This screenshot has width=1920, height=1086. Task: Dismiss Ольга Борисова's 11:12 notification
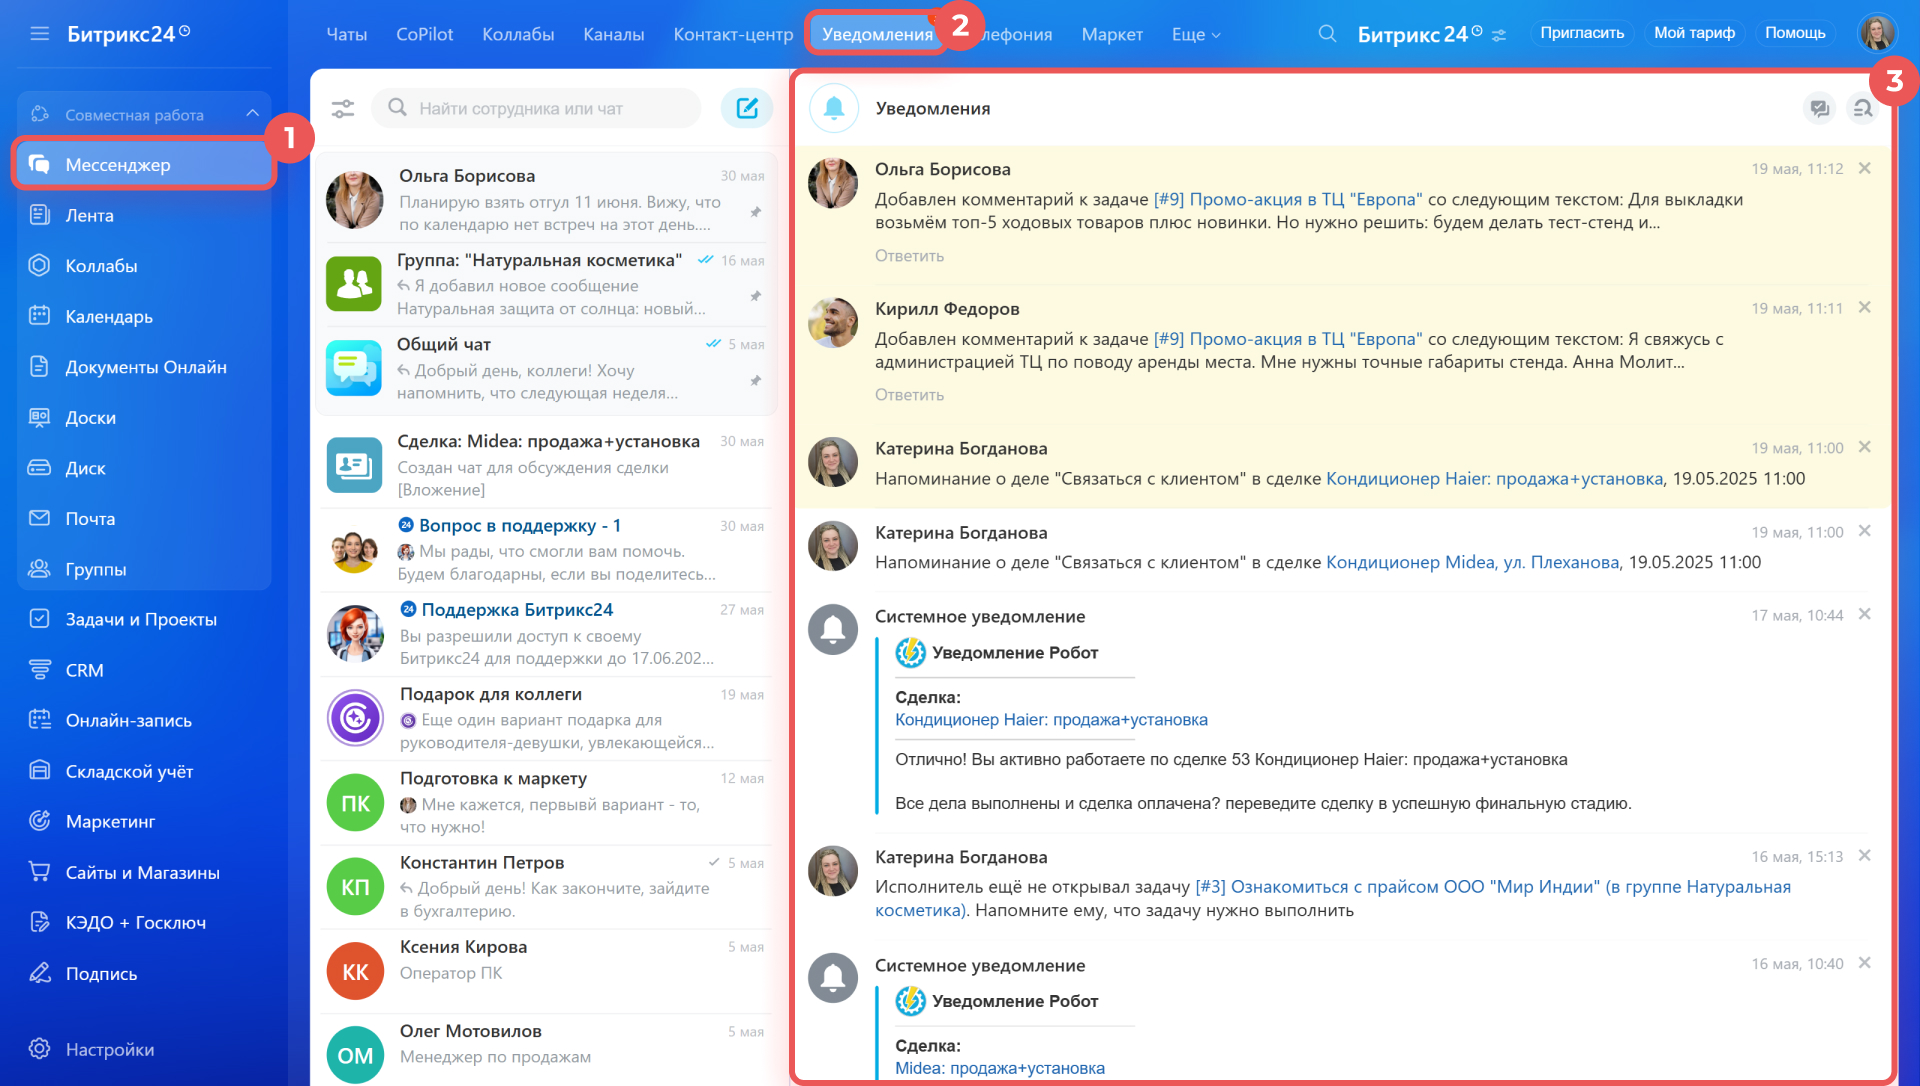tap(1864, 168)
